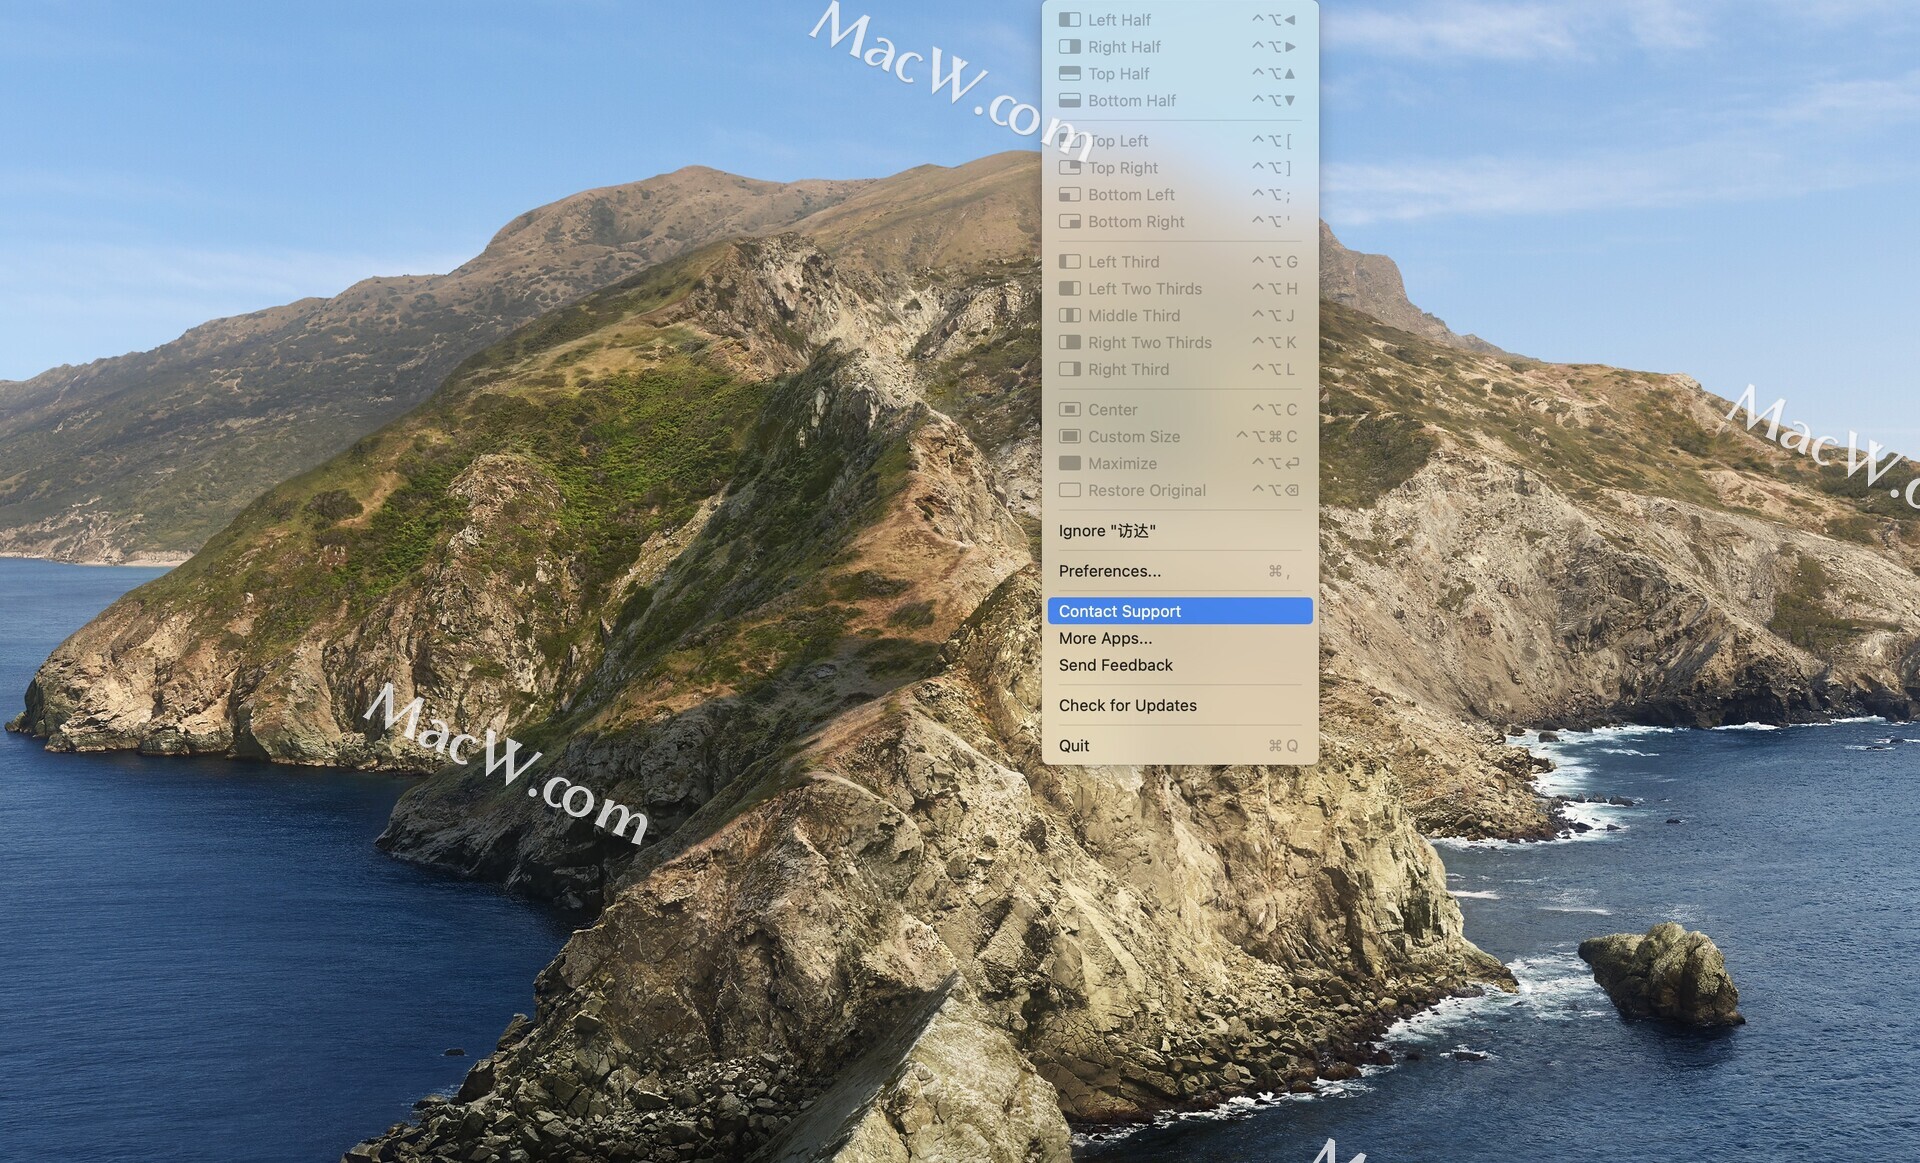Choose Right Two Thirds option
Viewport: 1920px width, 1163px height.
coord(1149,343)
